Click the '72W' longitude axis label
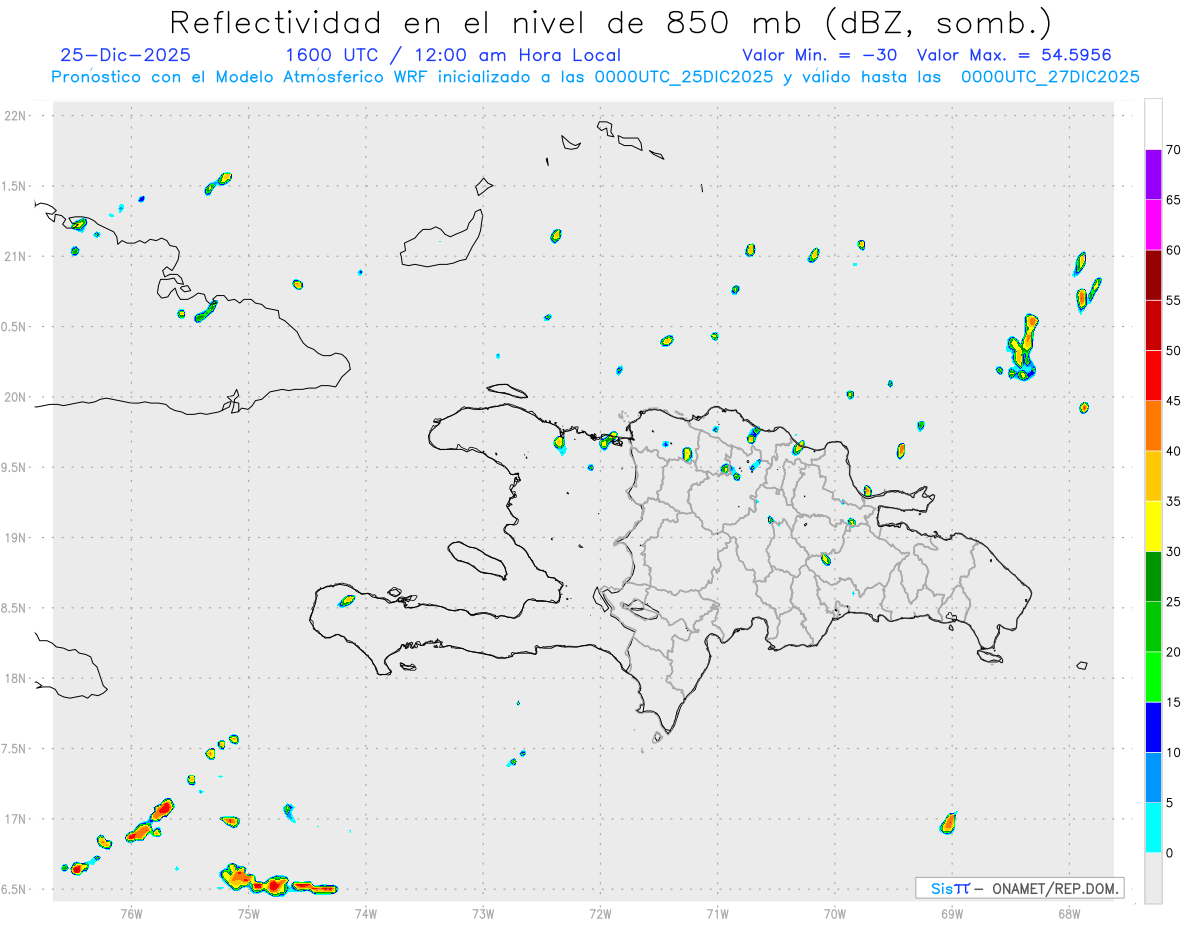 click(600, 913)
